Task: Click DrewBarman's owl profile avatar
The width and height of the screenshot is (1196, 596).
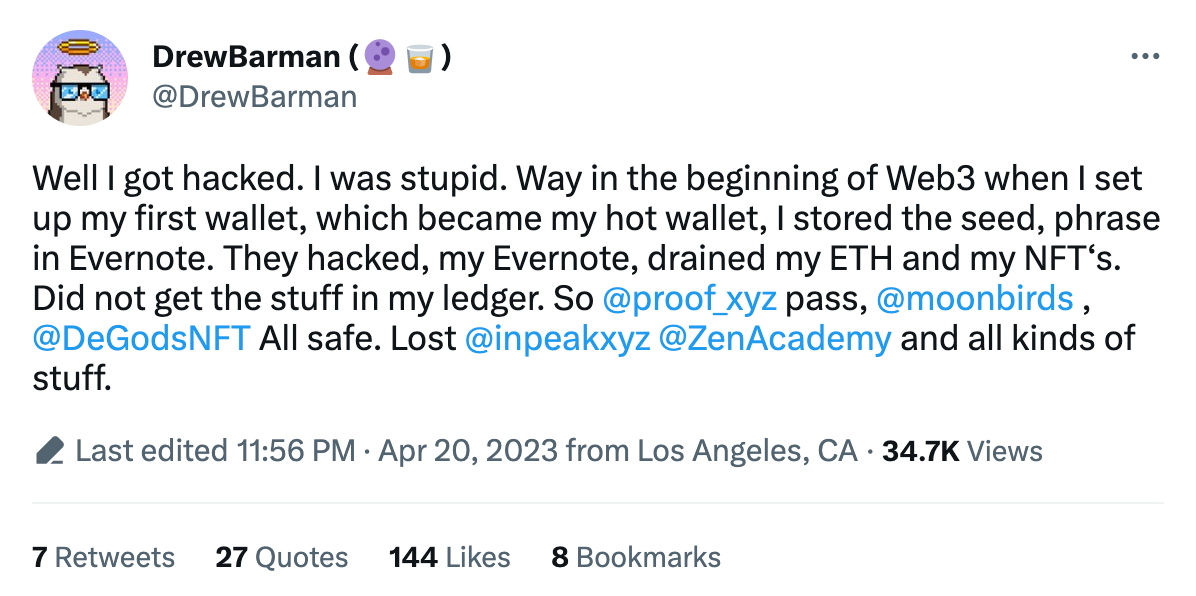Action: click(x=80, y=78)
